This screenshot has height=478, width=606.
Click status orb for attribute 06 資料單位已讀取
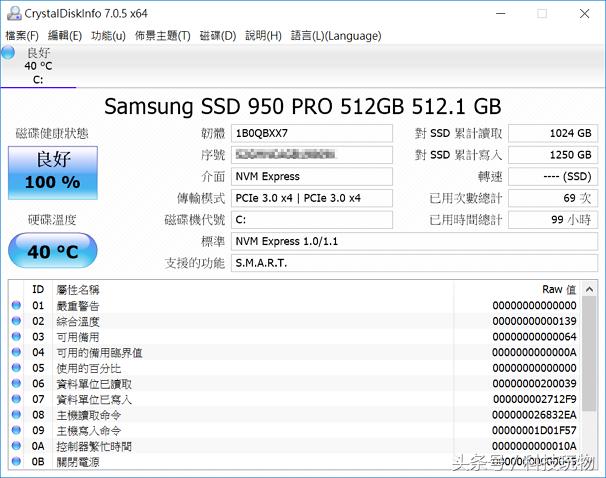coord(16,383)
